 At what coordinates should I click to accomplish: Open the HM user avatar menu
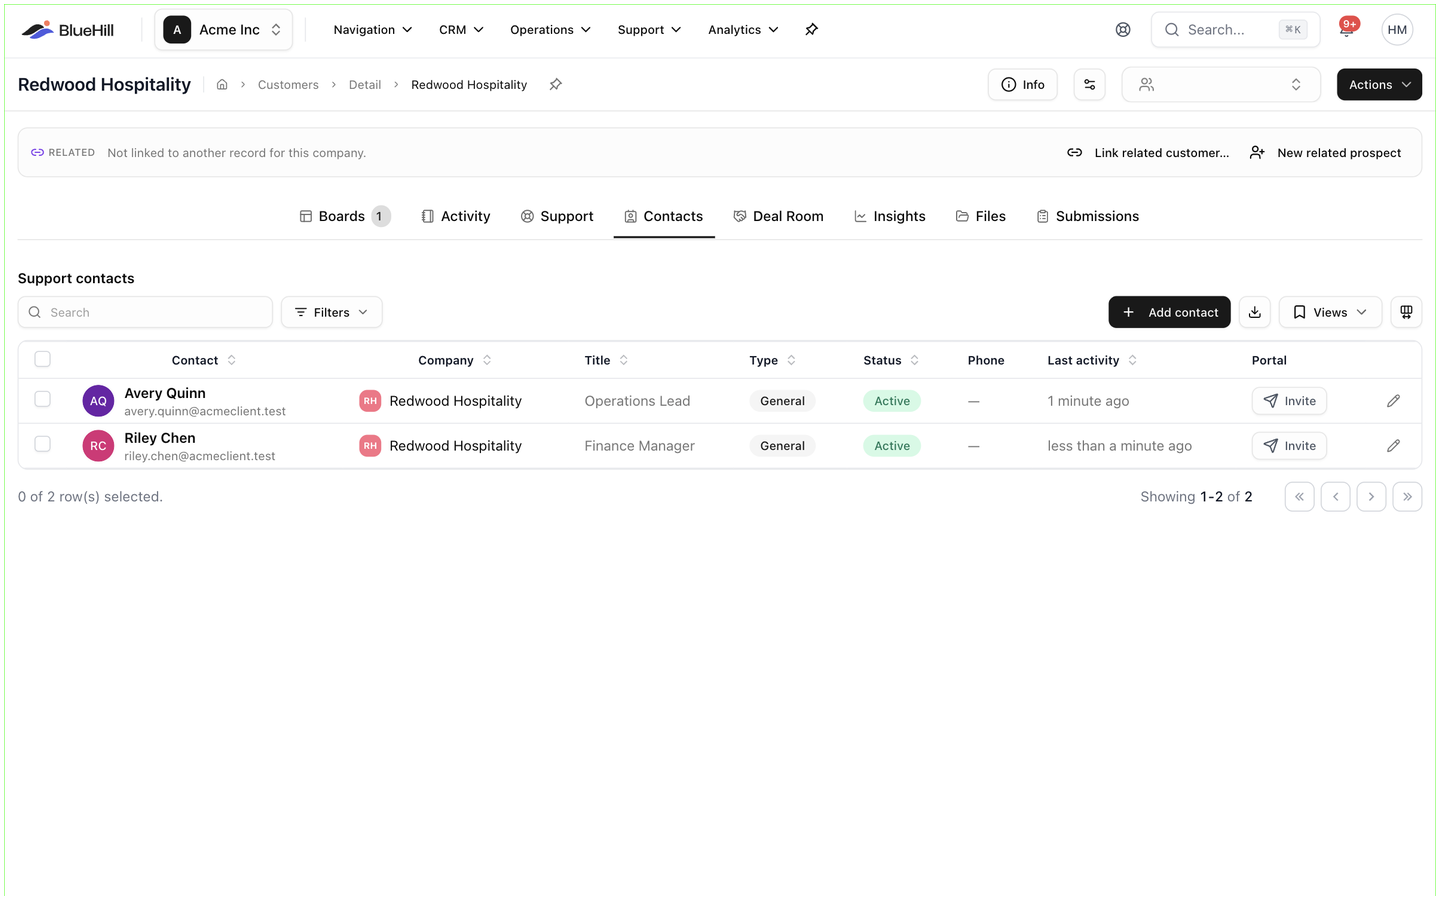coord(1397,30)
